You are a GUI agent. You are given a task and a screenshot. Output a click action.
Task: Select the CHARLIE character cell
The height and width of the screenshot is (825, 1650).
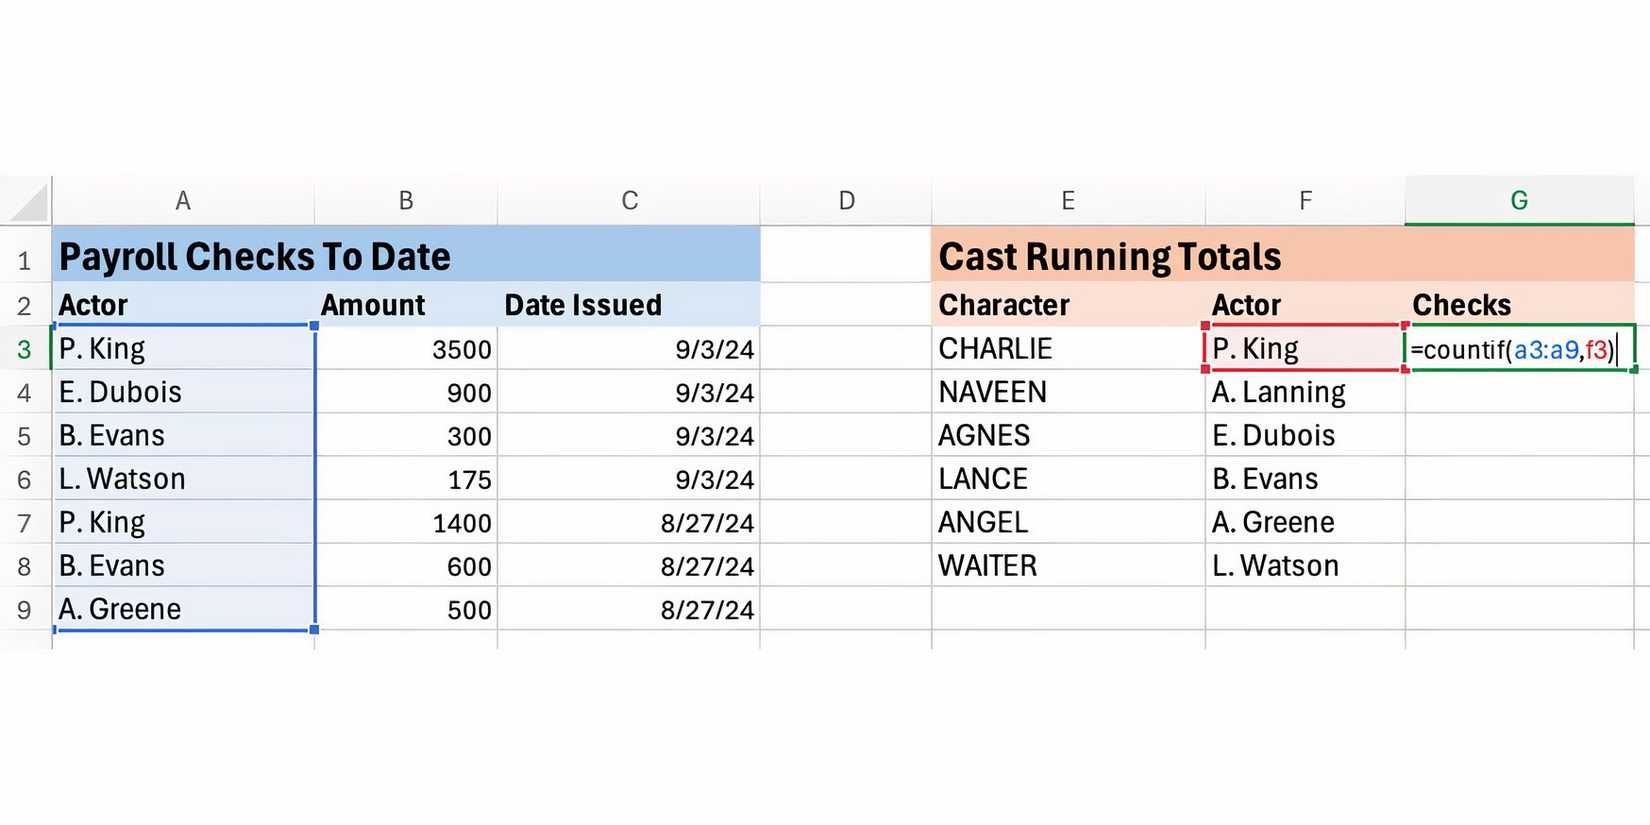pyautogui.click(x=1067, y=349)
